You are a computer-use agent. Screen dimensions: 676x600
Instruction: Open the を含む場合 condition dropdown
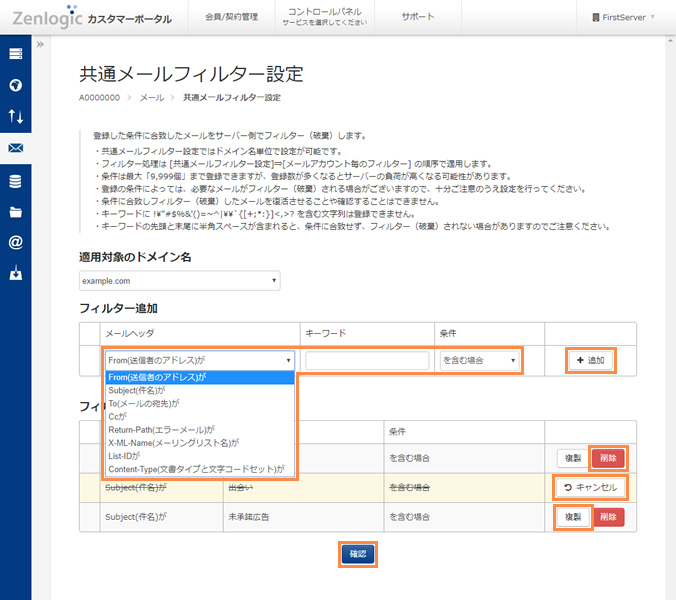click(479, 360)
